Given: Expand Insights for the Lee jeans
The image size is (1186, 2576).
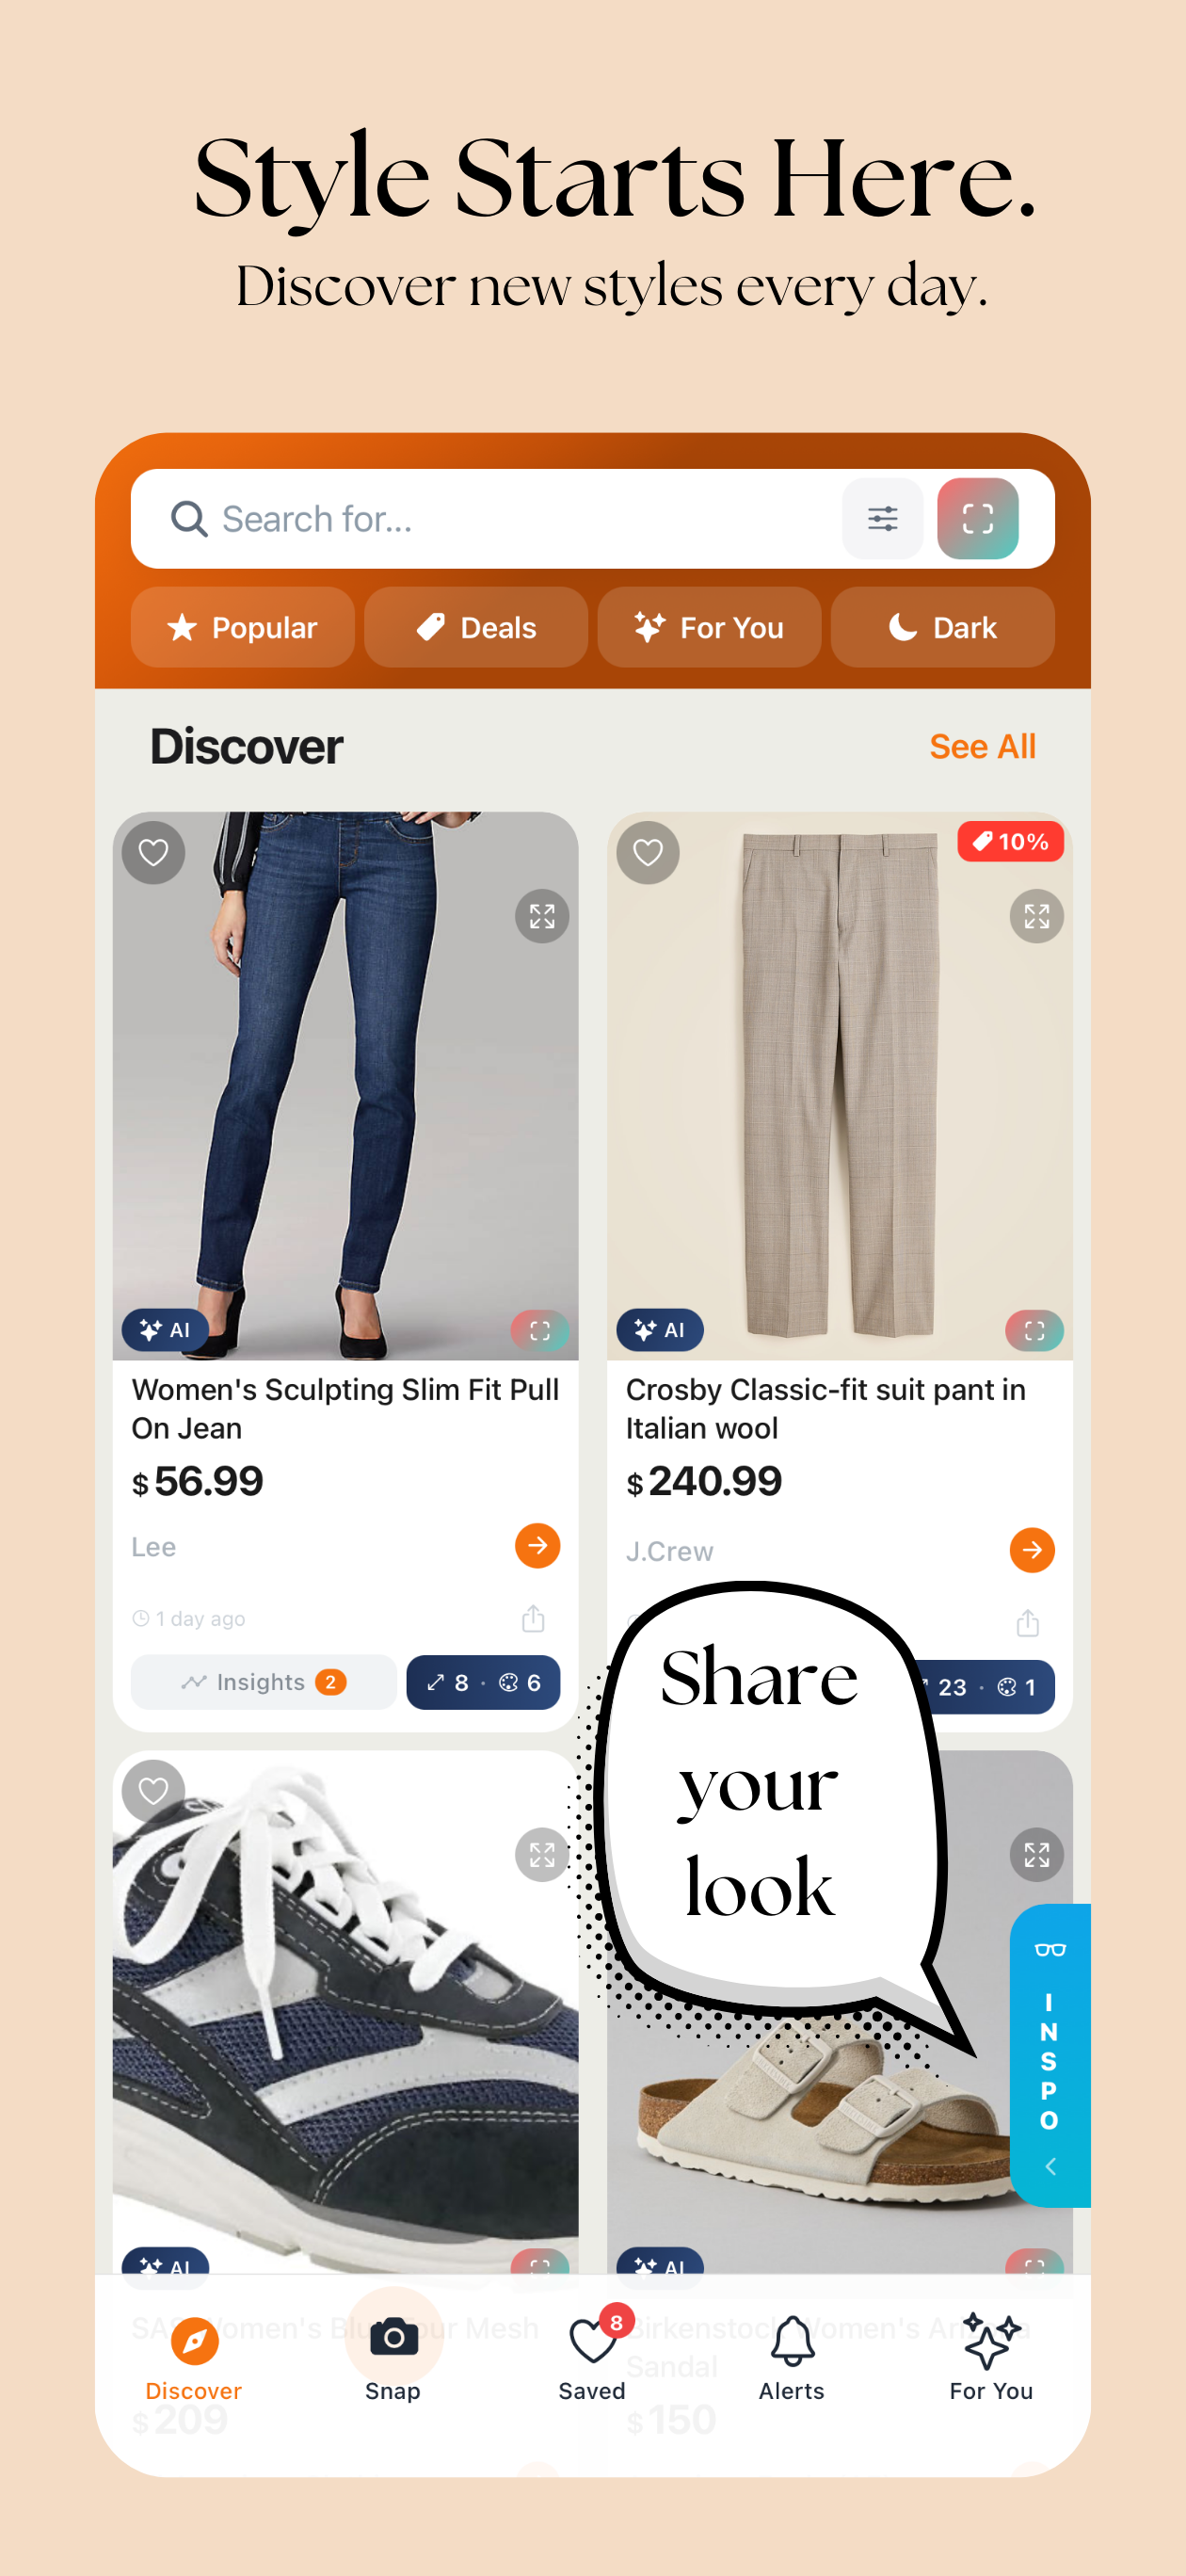Looking at the screenshot, I should click(263, 1682).
